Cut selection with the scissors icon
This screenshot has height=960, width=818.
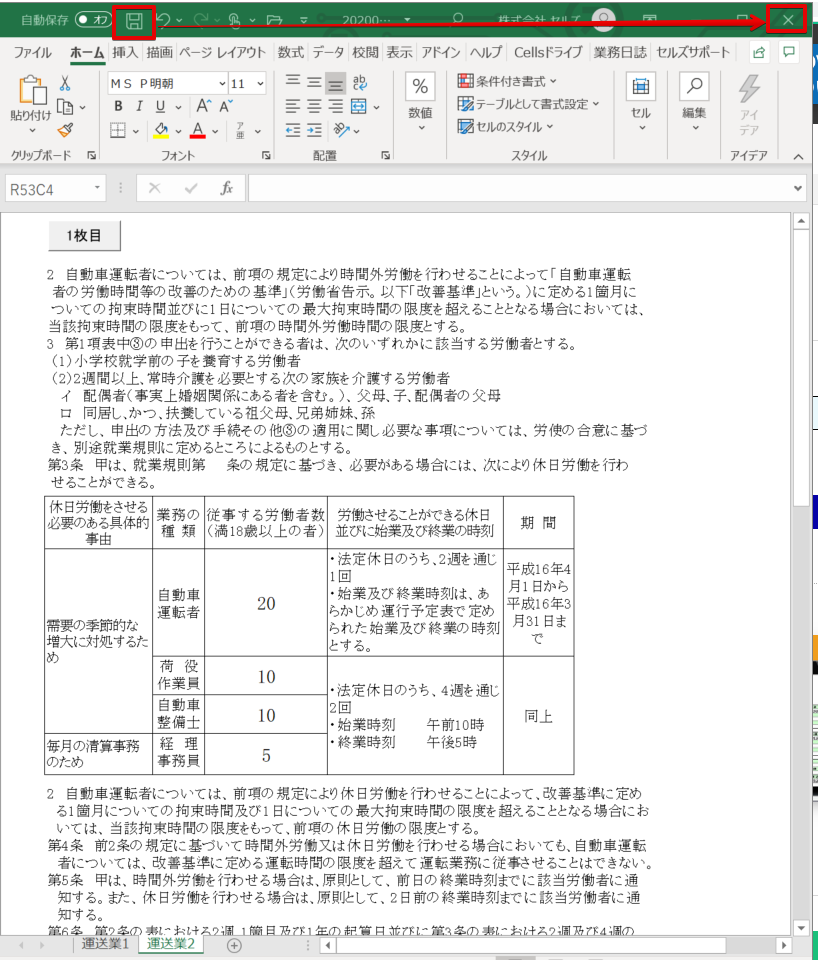[x=65, y=83]
